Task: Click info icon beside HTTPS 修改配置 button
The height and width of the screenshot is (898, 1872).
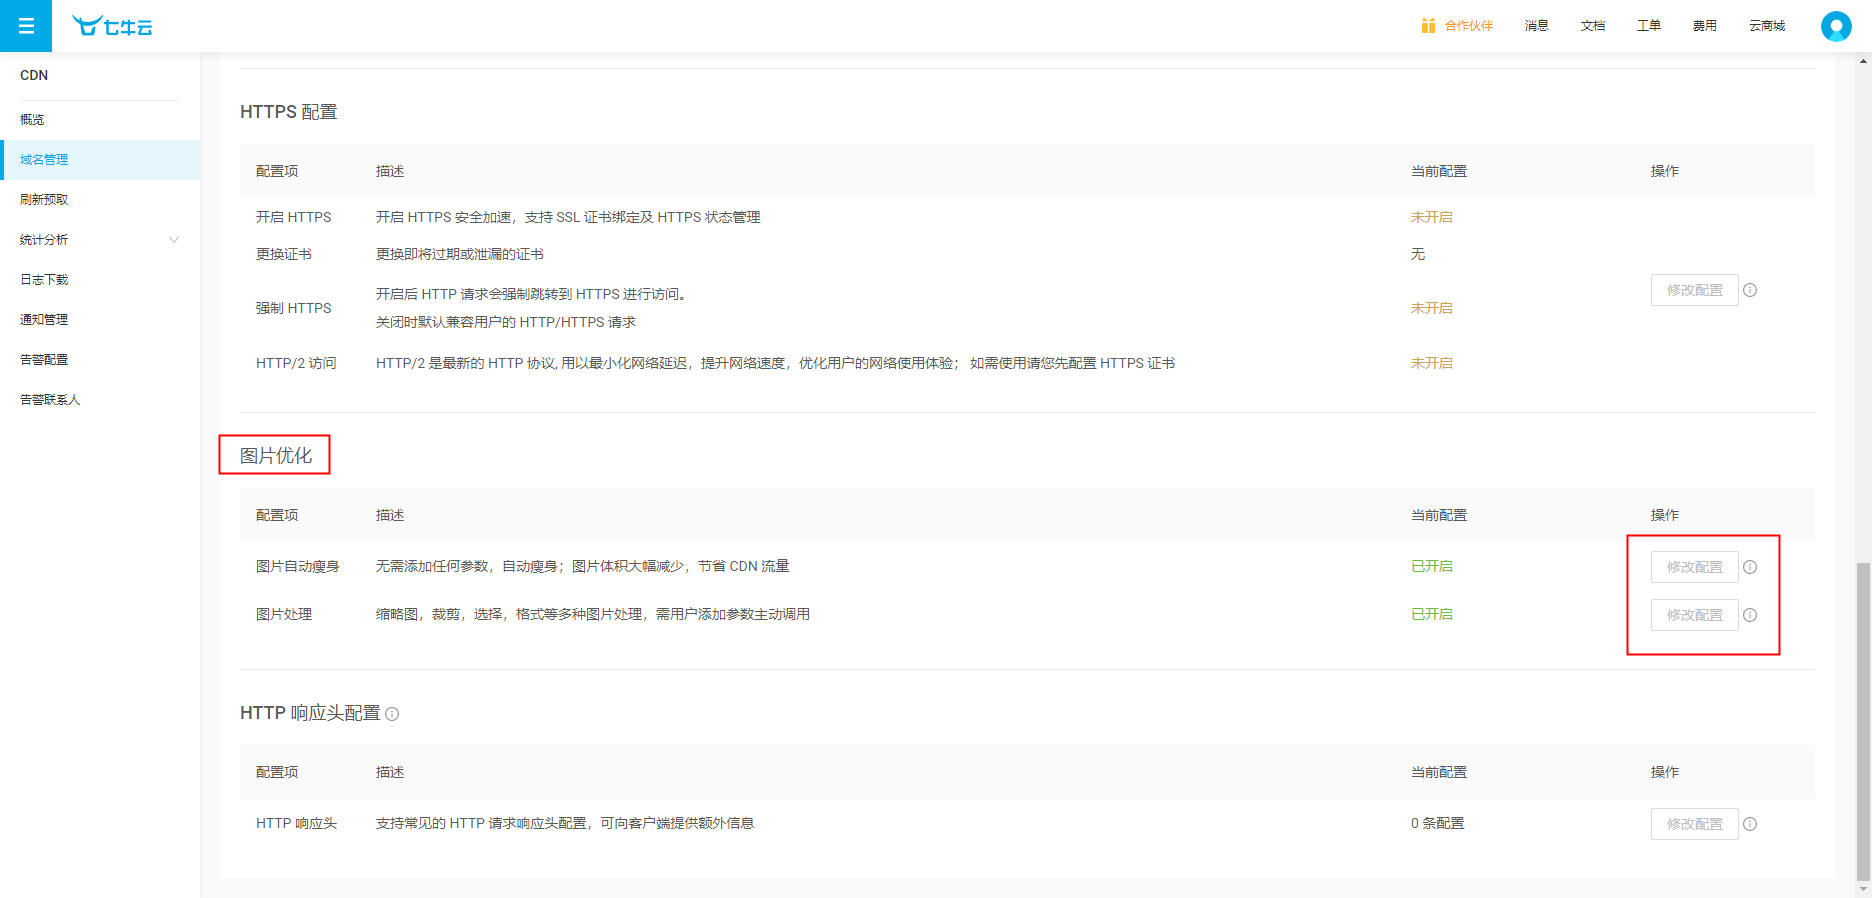Action: (x=1750, y=290)
